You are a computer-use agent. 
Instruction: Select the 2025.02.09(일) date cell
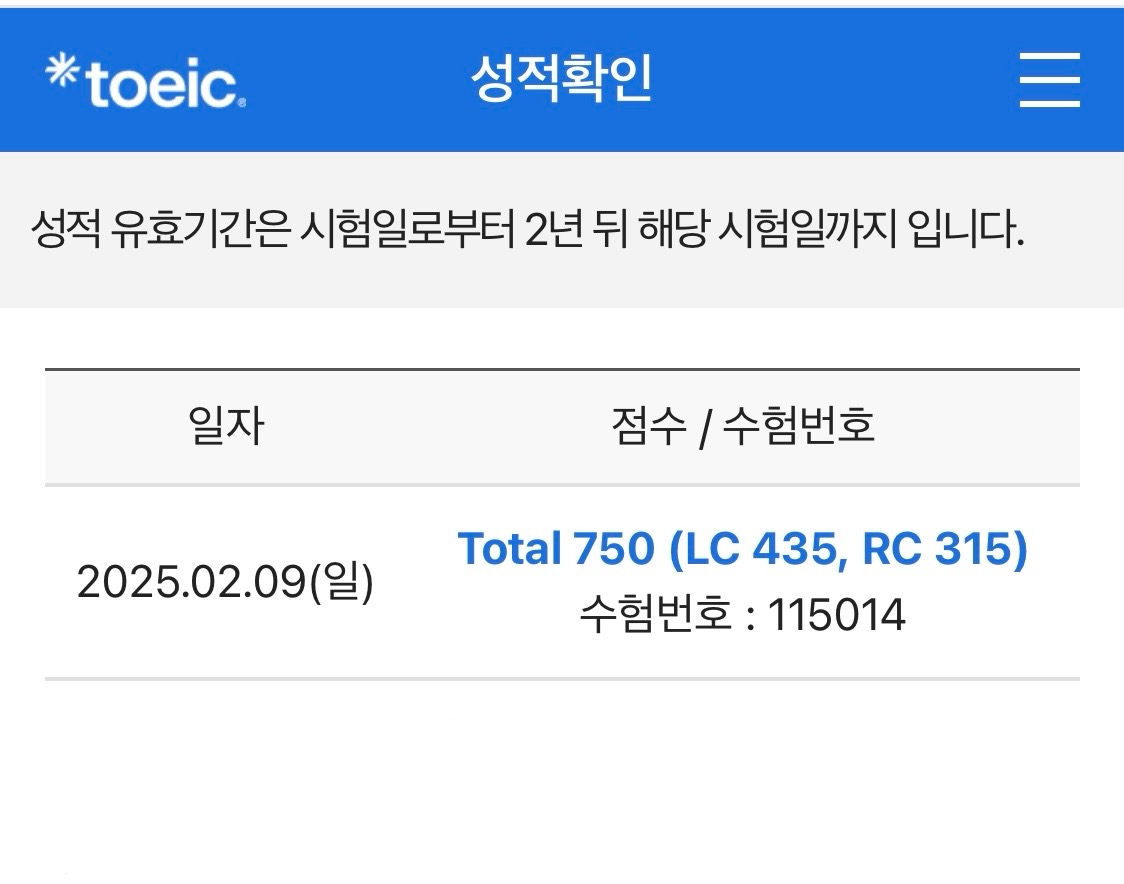(225, 581)
